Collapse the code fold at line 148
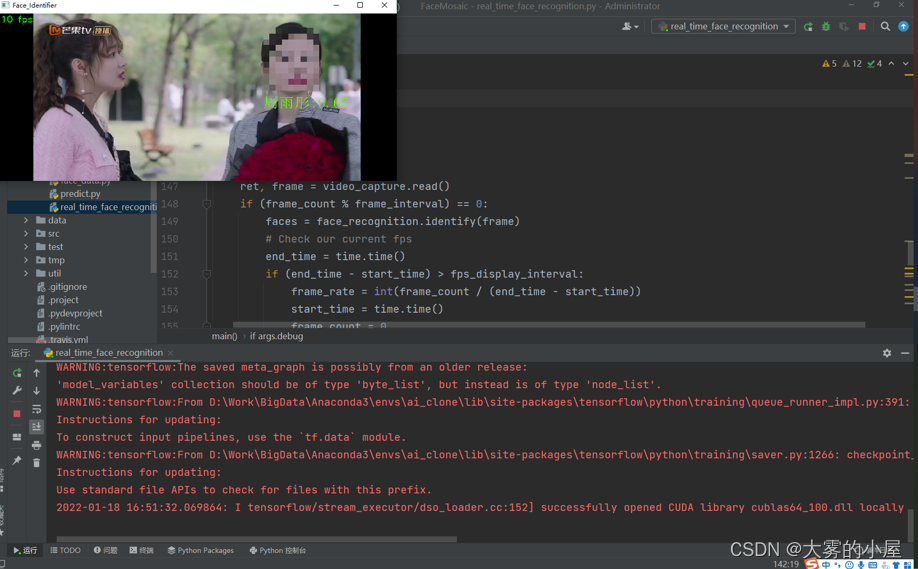The width and height of the screenshot is (918, 569). click(x=207, y=204)
